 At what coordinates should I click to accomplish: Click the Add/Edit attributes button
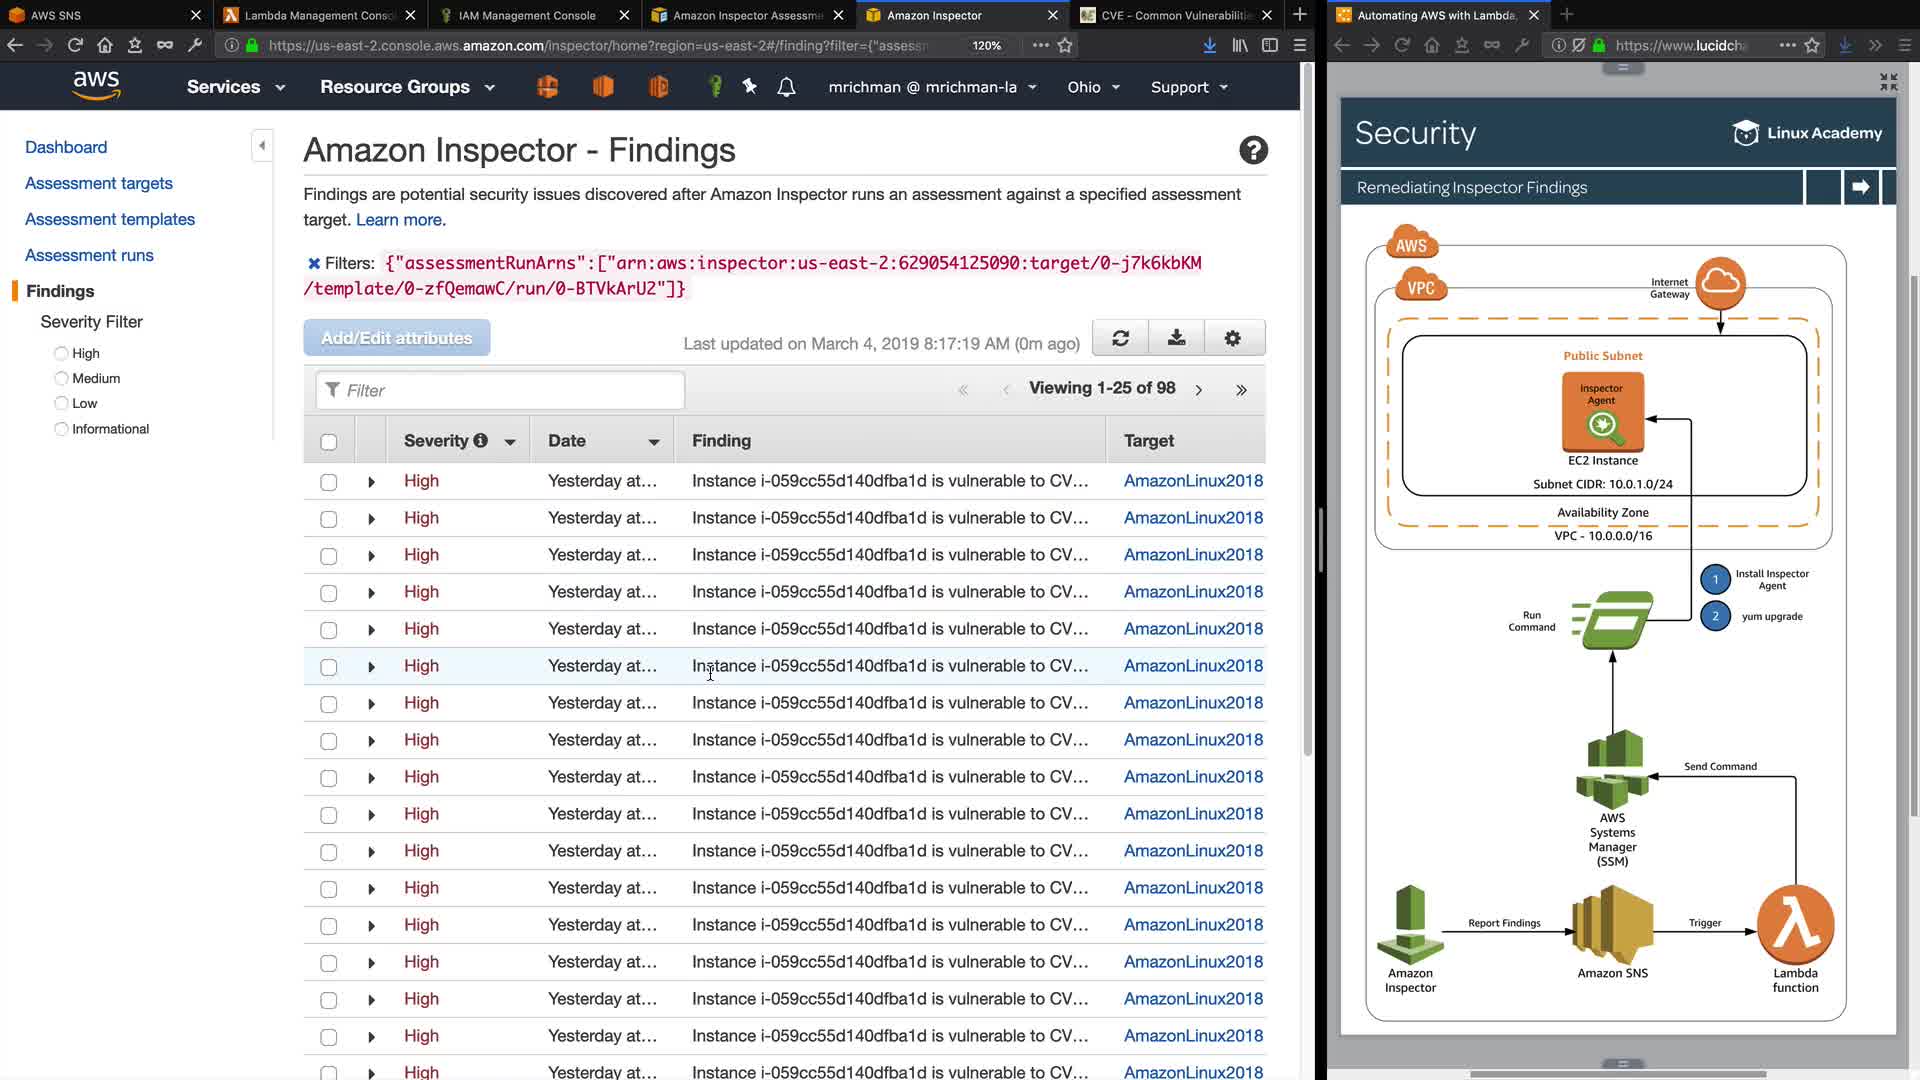tap(396, 338)
